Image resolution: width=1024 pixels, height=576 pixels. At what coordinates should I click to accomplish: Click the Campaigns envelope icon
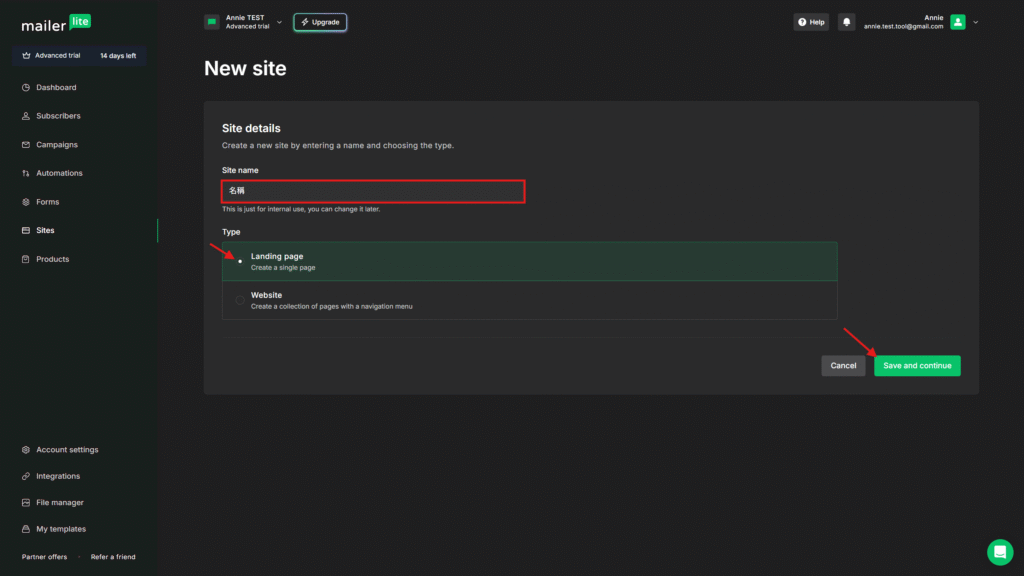26,145
